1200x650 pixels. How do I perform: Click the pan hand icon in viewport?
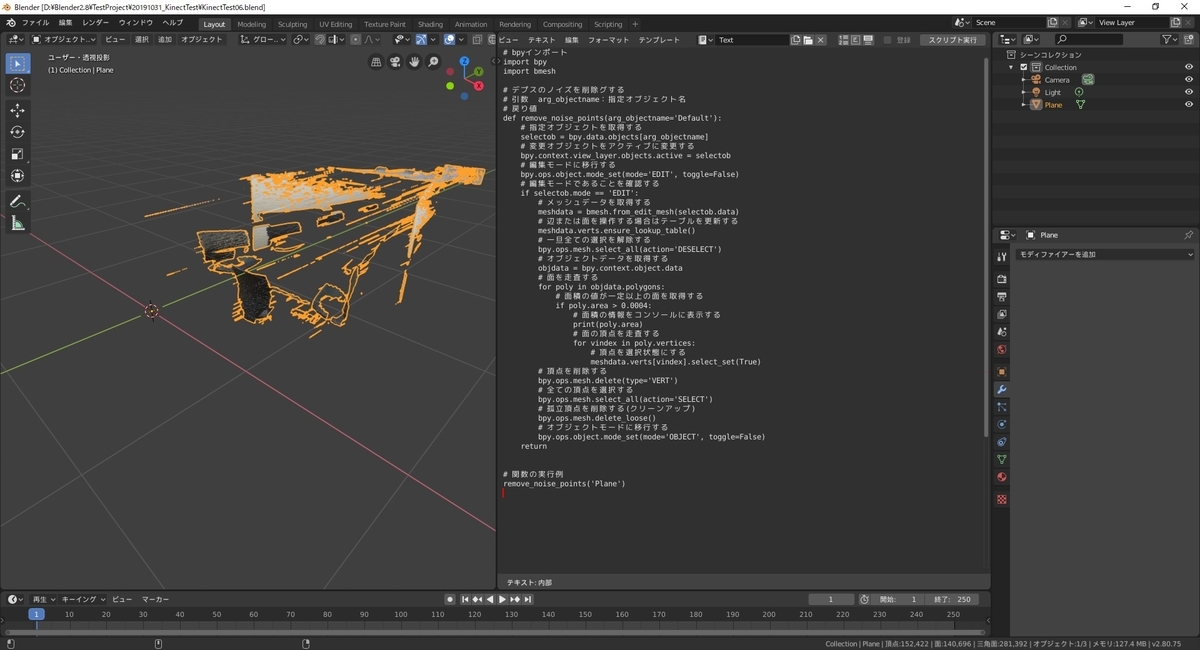coord(414,62)
